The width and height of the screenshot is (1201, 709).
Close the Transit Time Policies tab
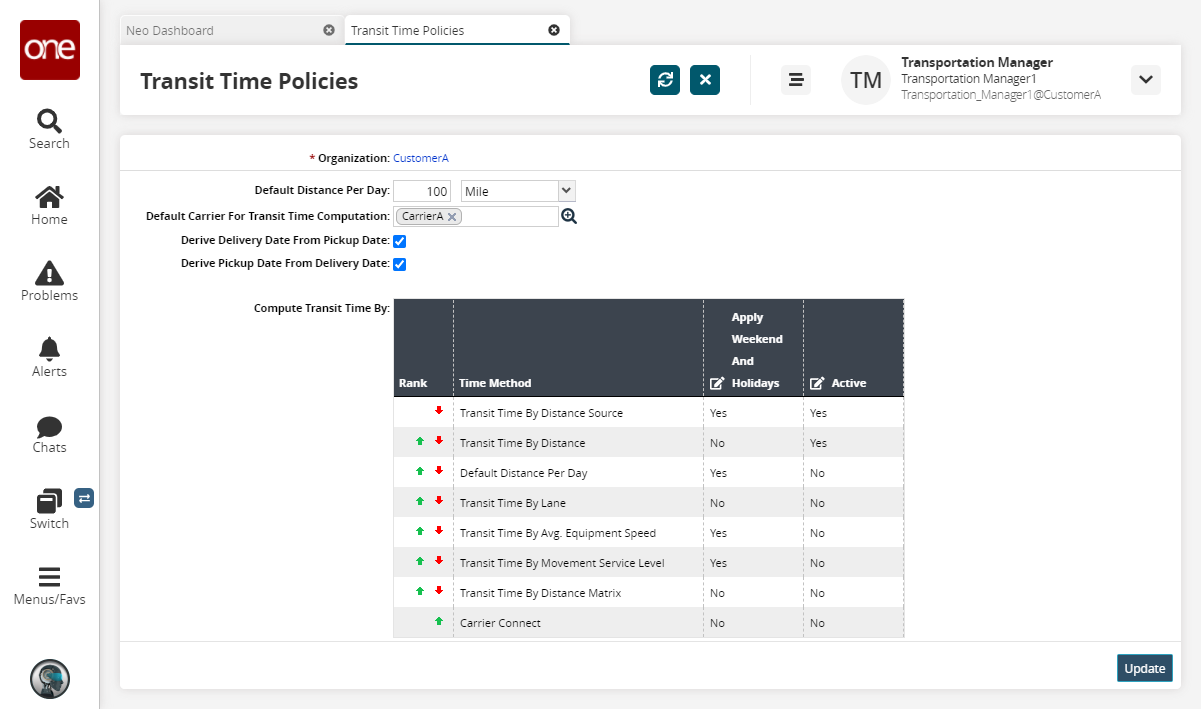(x=554, y=30)
